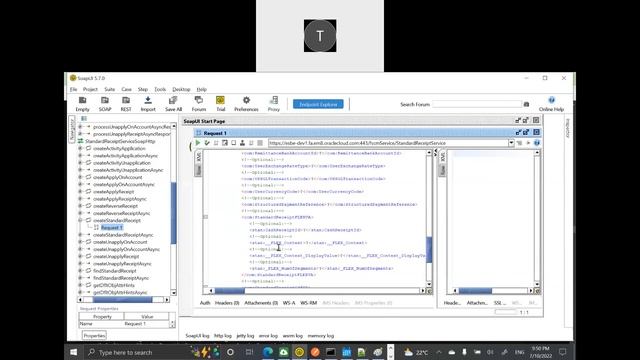Select the Request 1 tree item
Viewport: 640px width, 360px height.
pos(111,228)
